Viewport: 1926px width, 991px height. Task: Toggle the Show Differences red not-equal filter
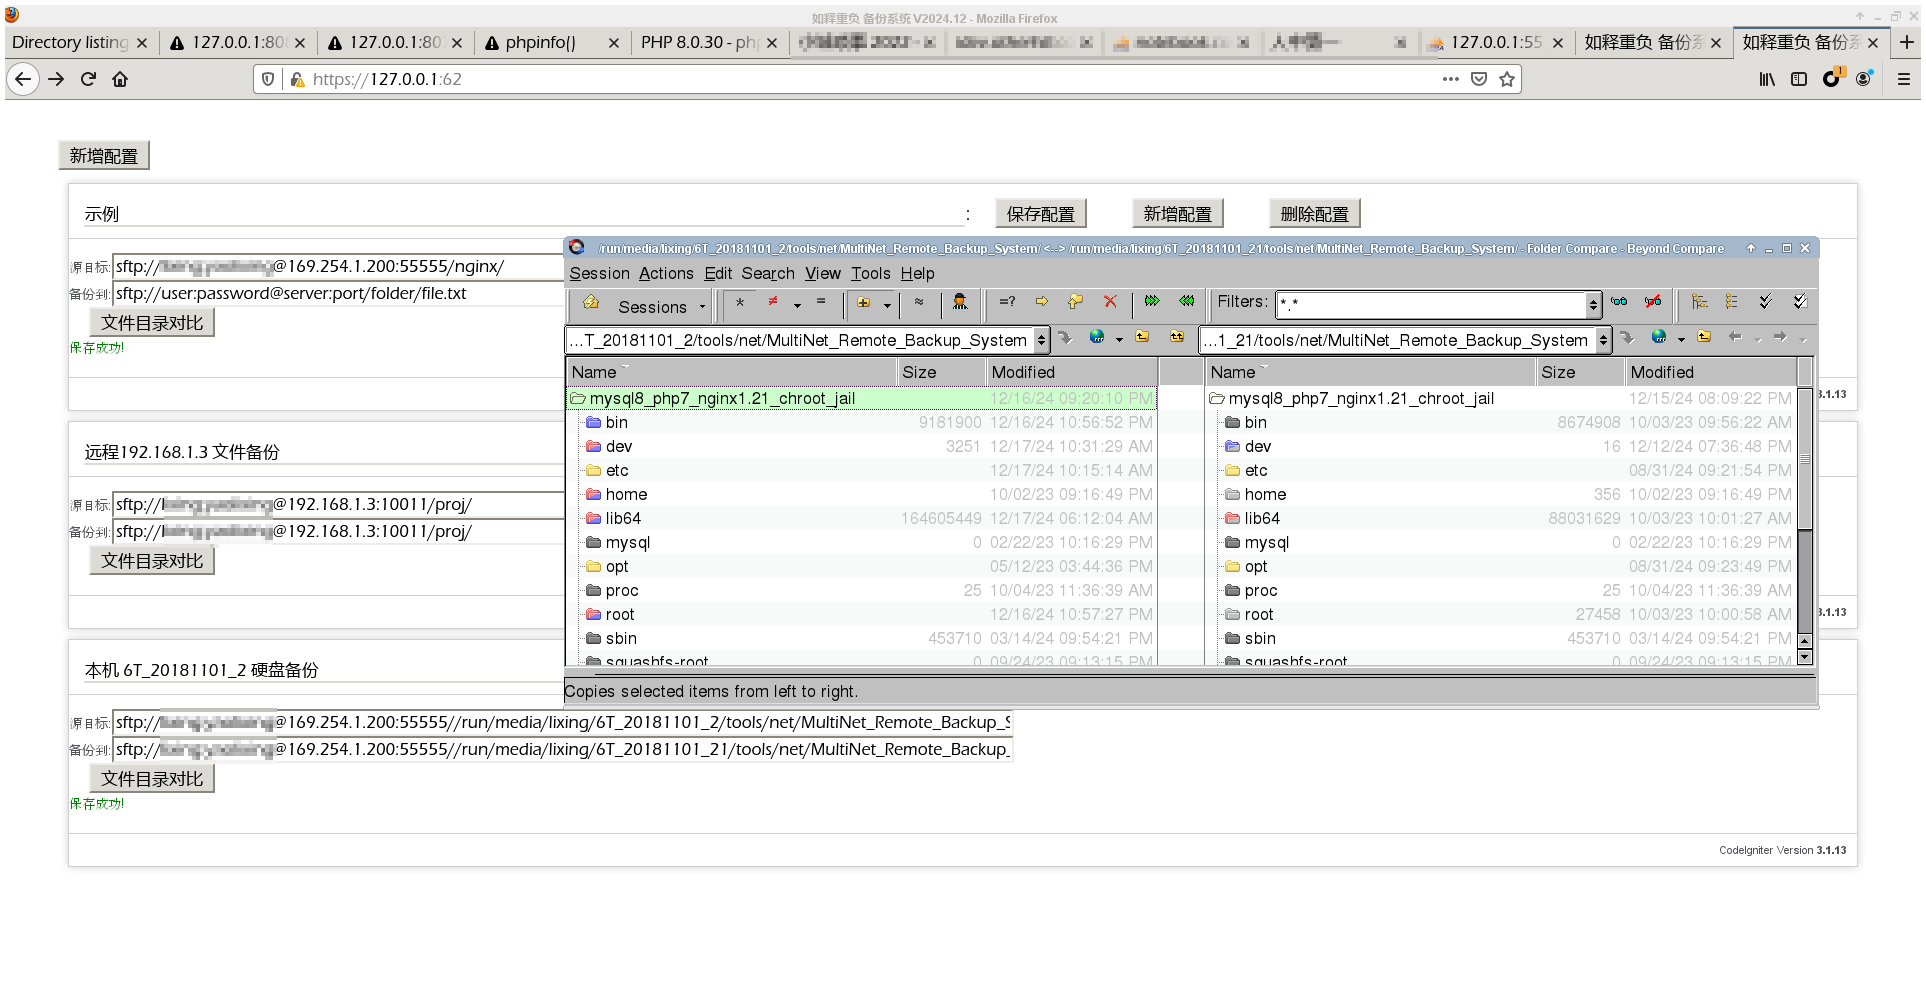click(x=773, y=302)
